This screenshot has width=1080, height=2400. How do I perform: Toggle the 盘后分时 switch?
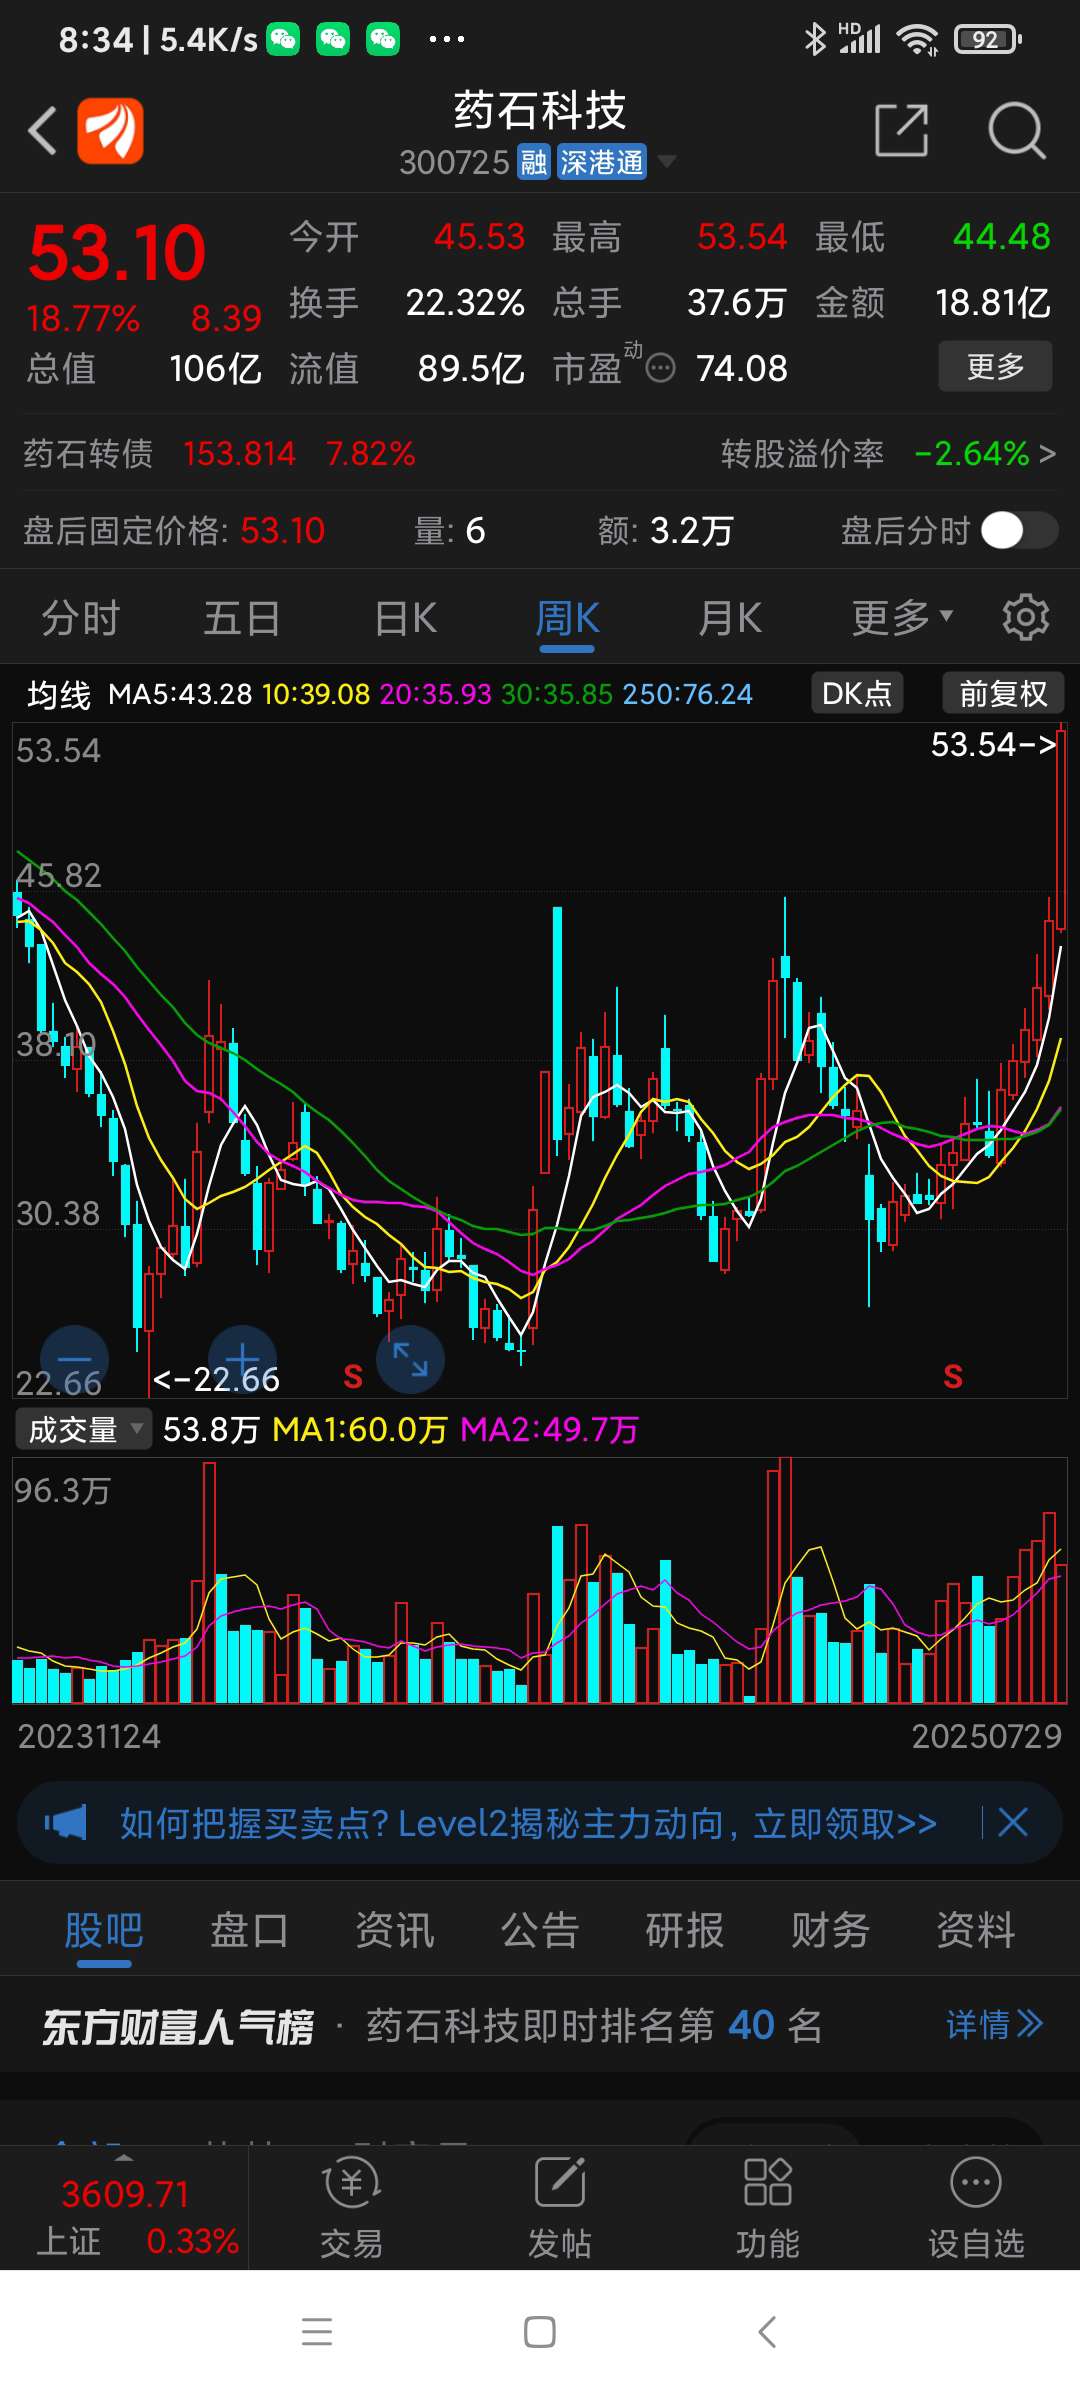(x=1018, y=530)
